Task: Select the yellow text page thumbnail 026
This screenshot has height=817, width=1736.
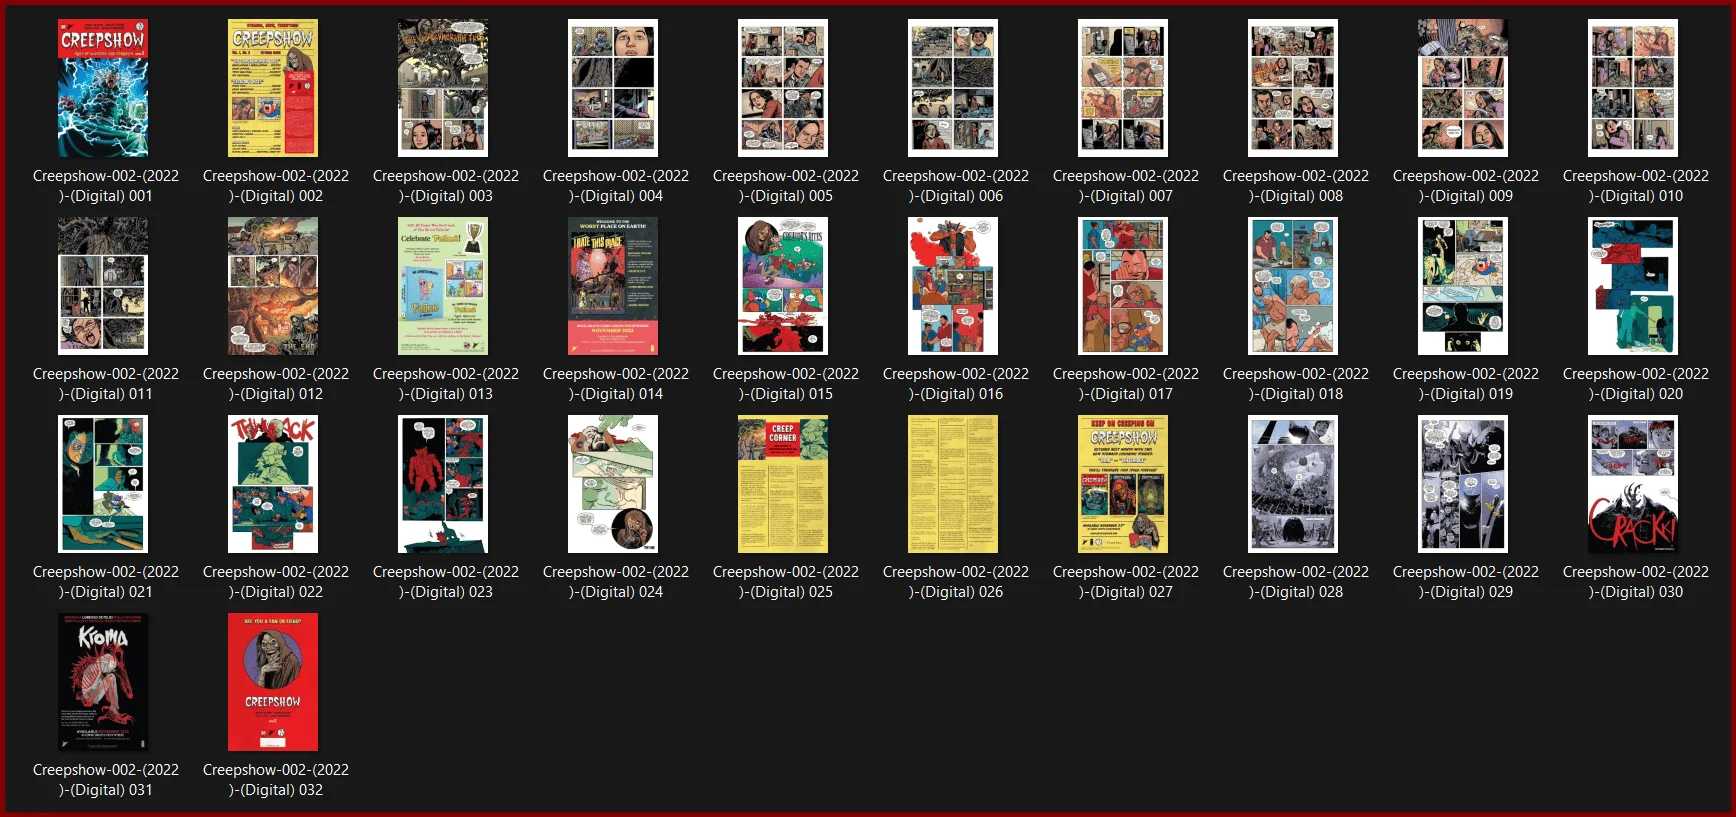Action: click(953, 484)
